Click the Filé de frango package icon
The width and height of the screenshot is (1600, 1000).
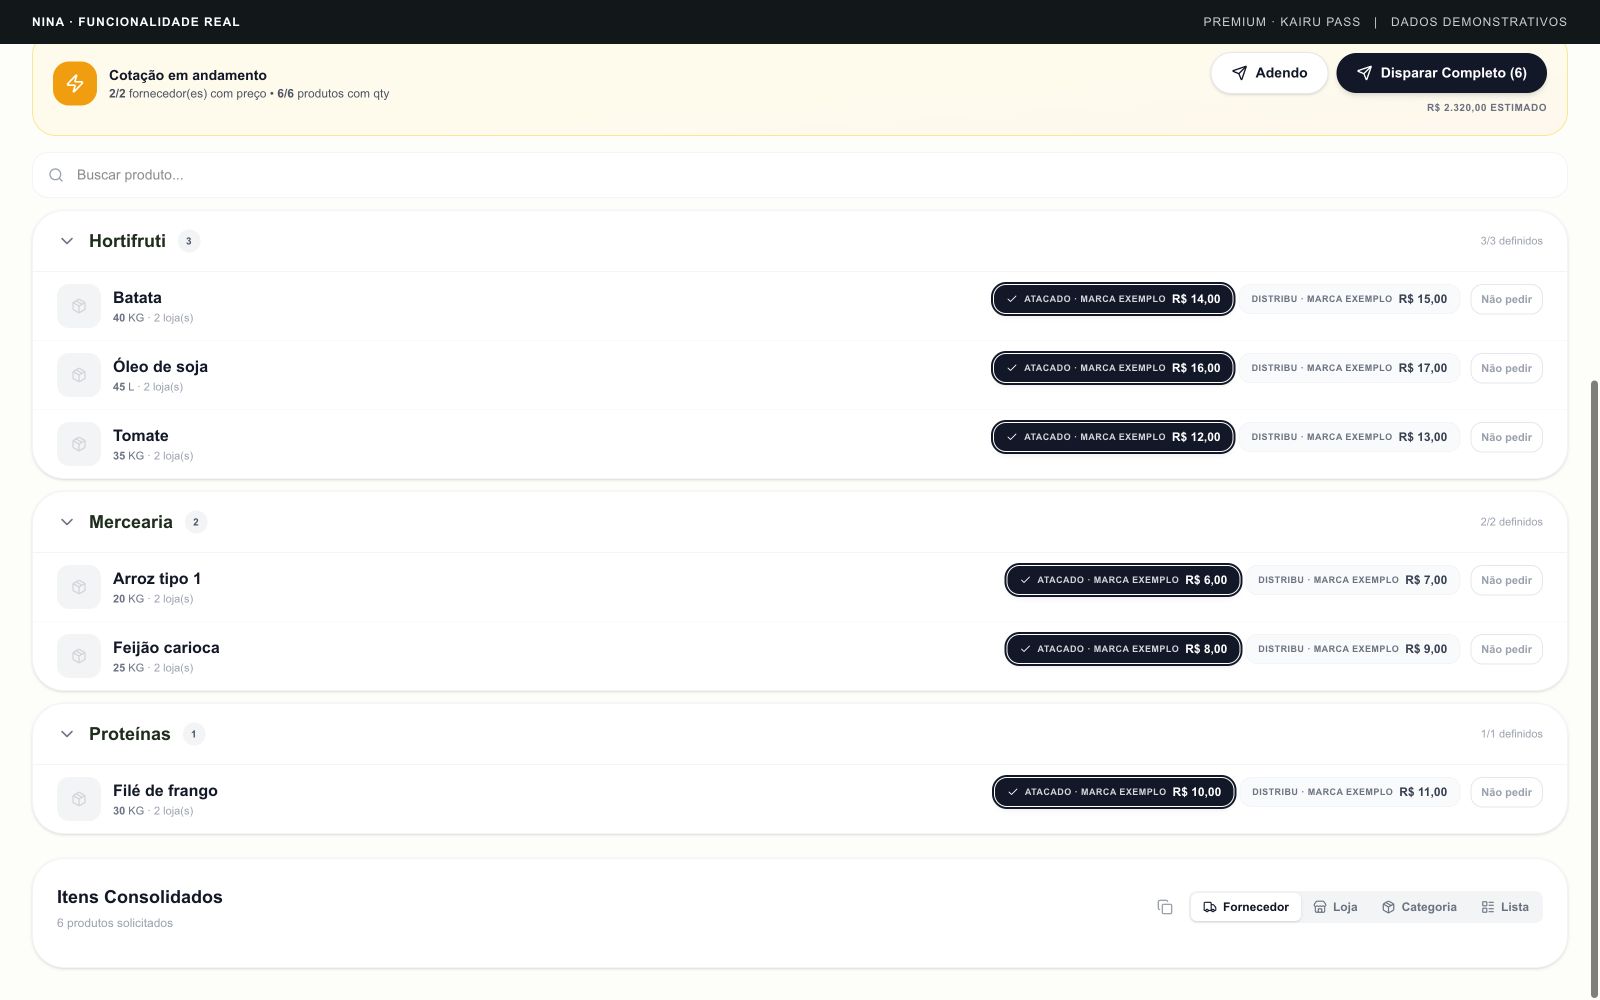pos(79,799)
